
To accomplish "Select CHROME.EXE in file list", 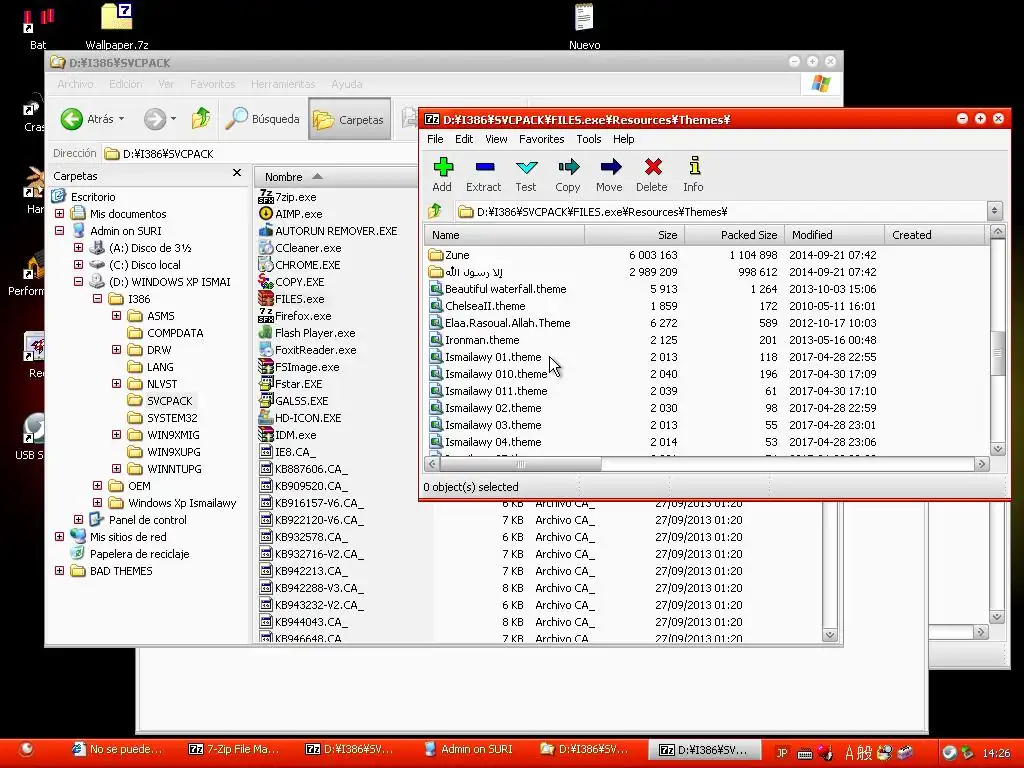I will point(300,264).
